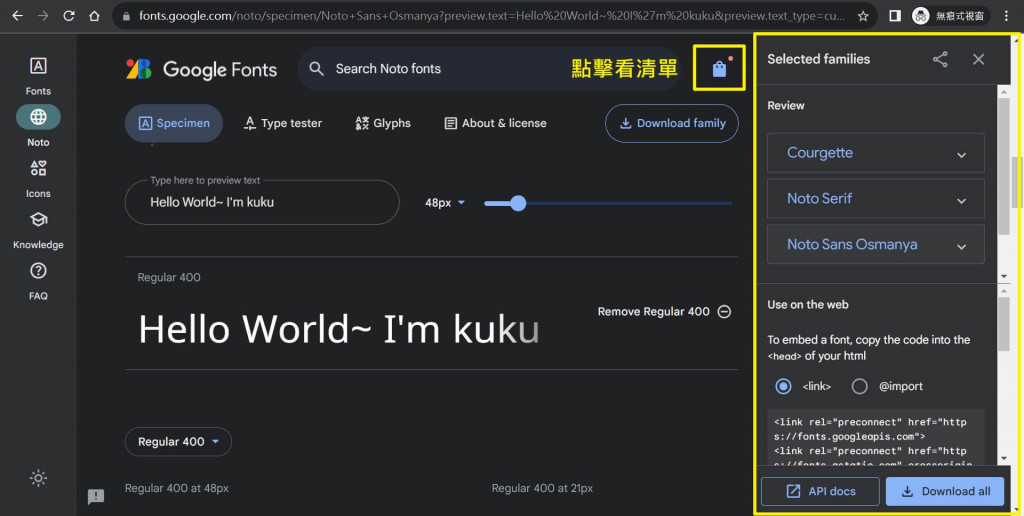Click the site lock icon in address bar

[x=127, y=16]
